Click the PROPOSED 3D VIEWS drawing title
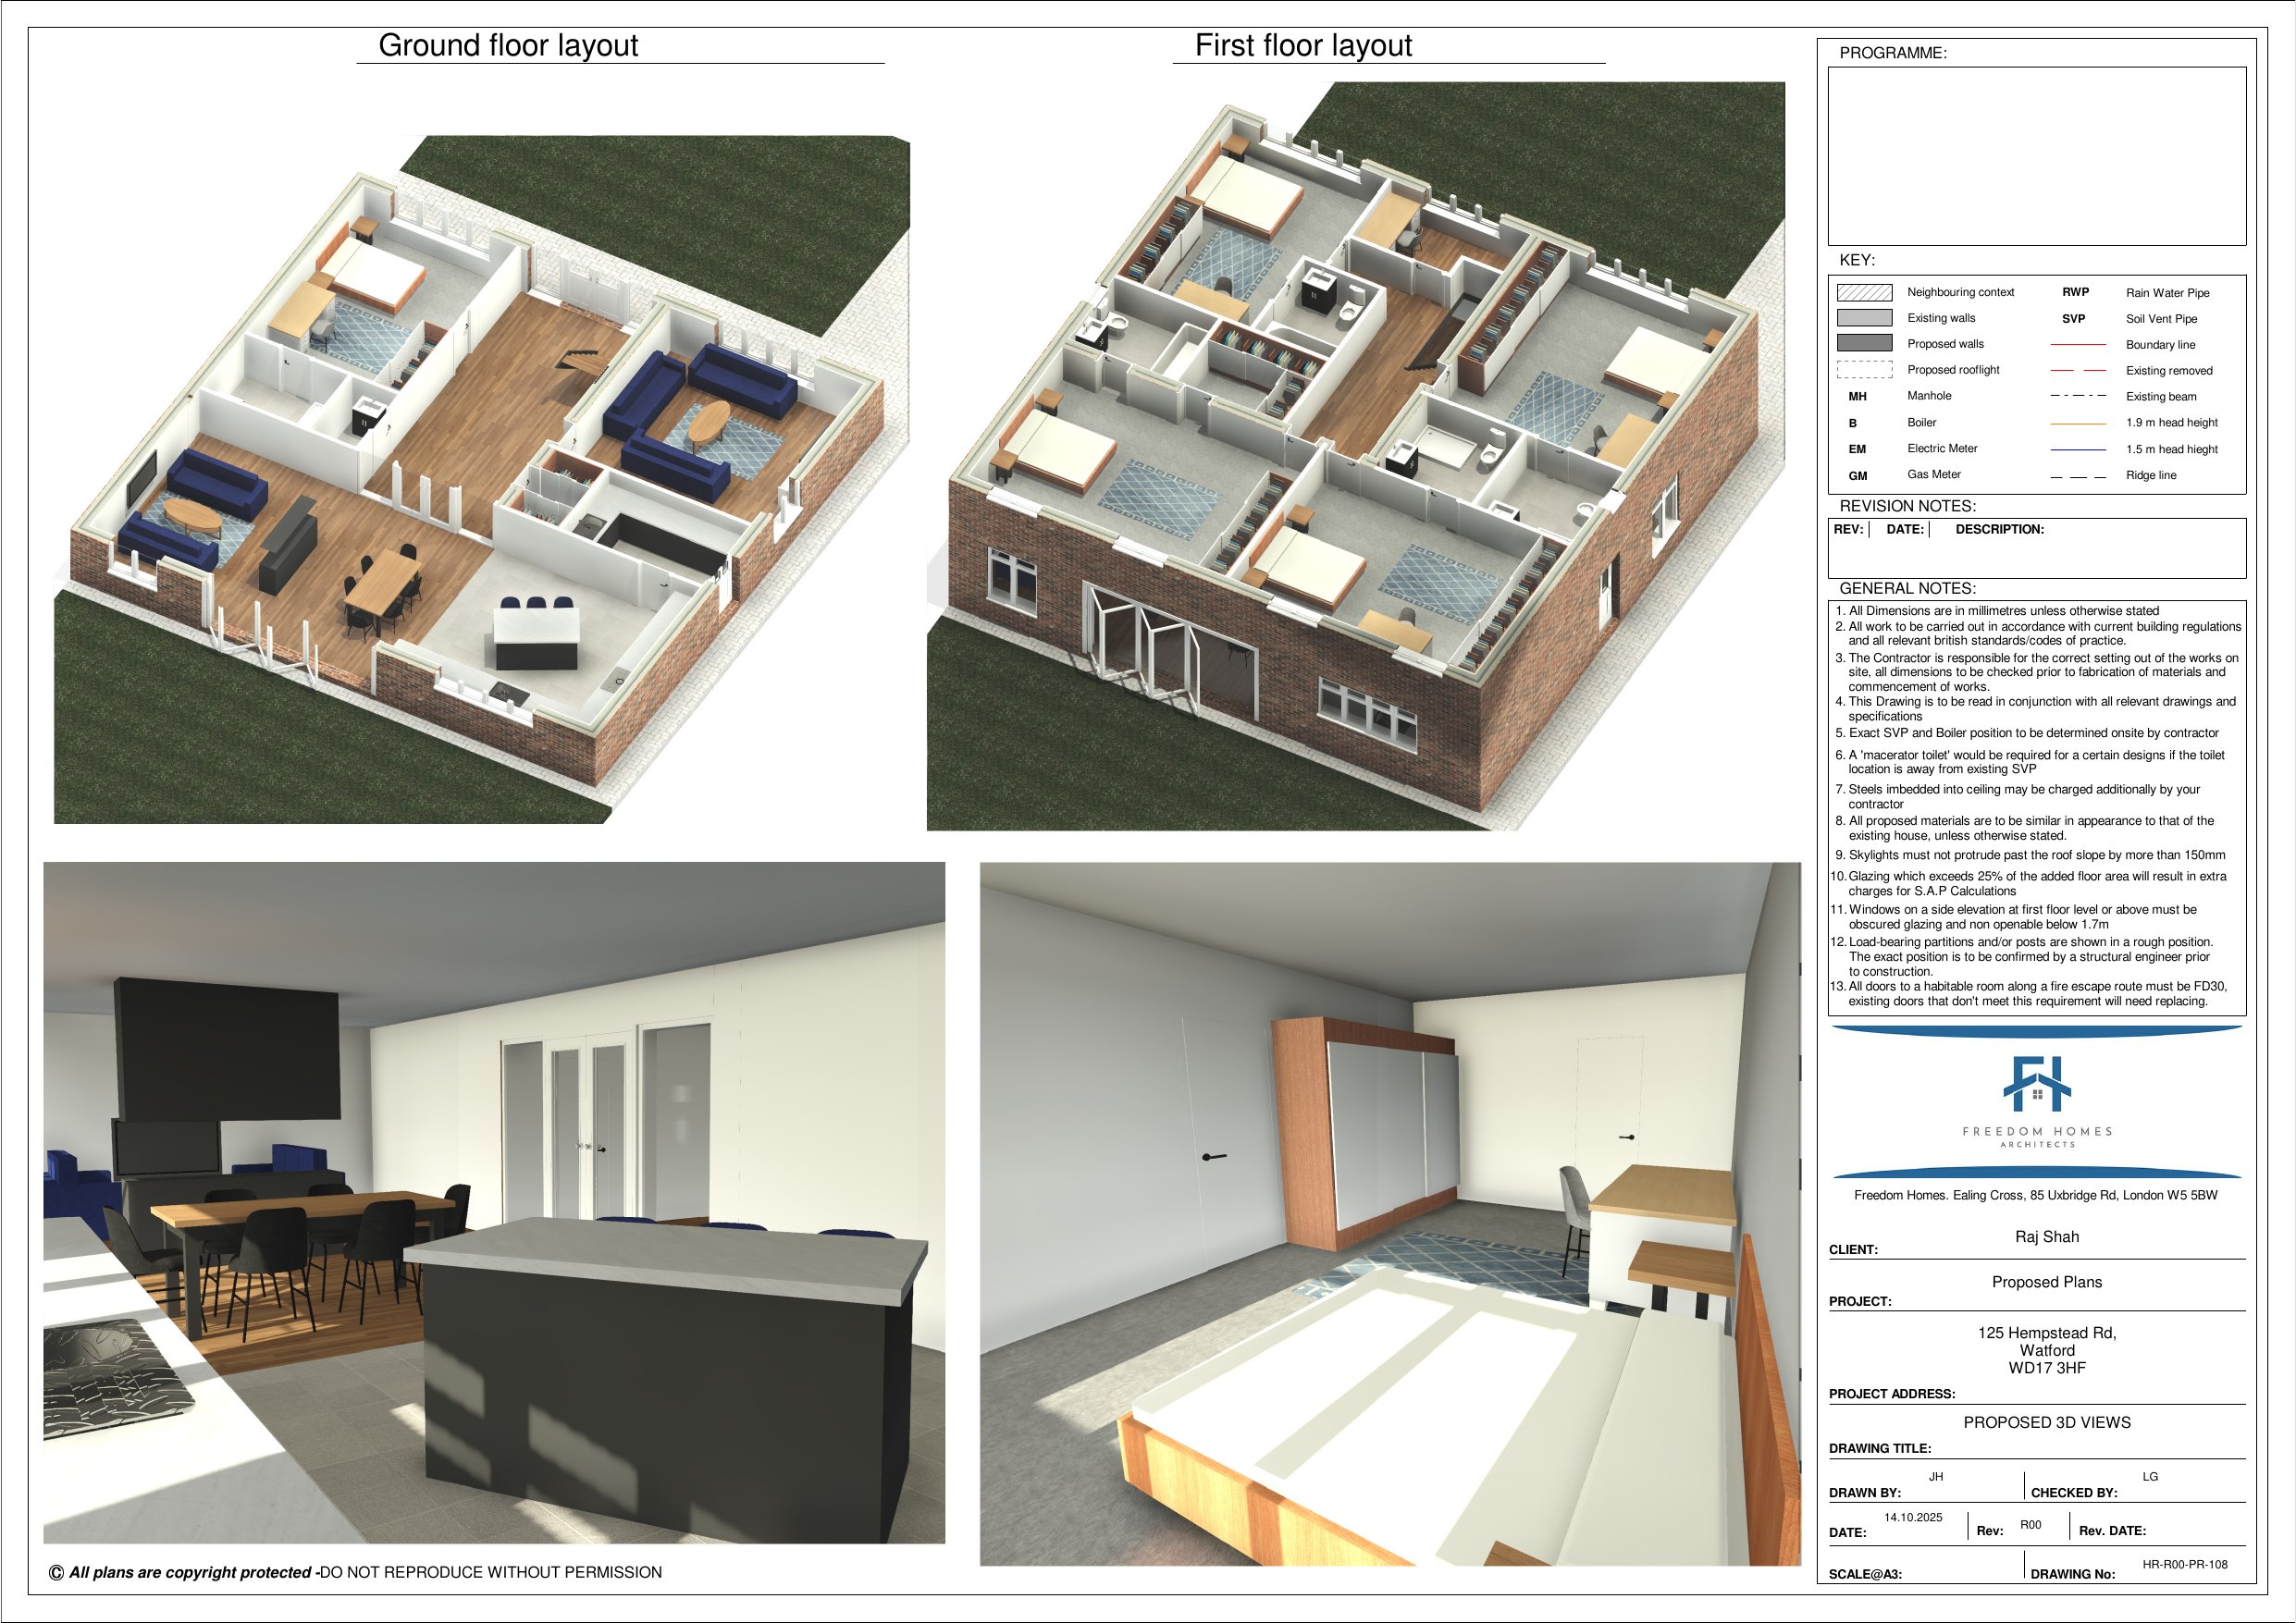The image size is (2296, 1623). click(2046, 1422)
